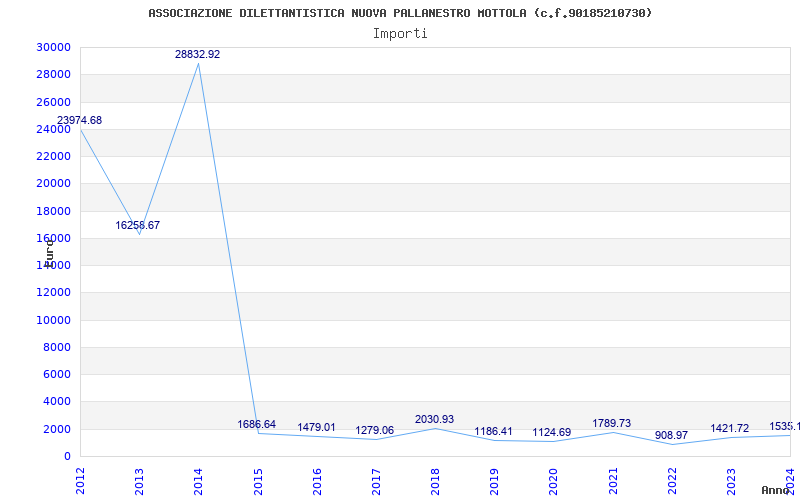Click the Anno x-axis title
The height and width of the screenshot is (500, 800).
776,490
